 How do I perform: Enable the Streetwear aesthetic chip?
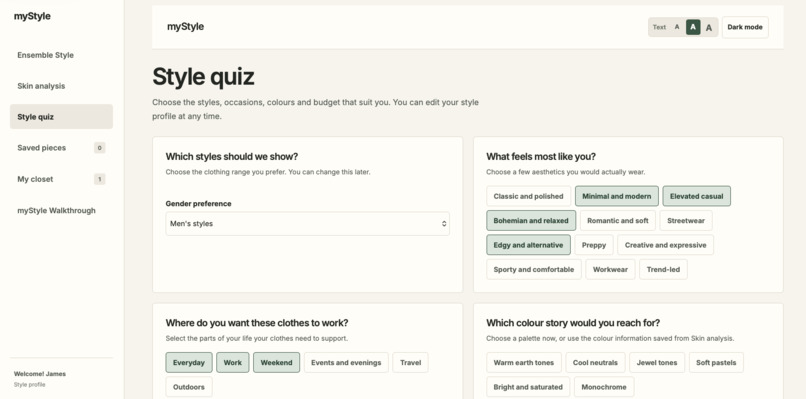pos(686,221)
